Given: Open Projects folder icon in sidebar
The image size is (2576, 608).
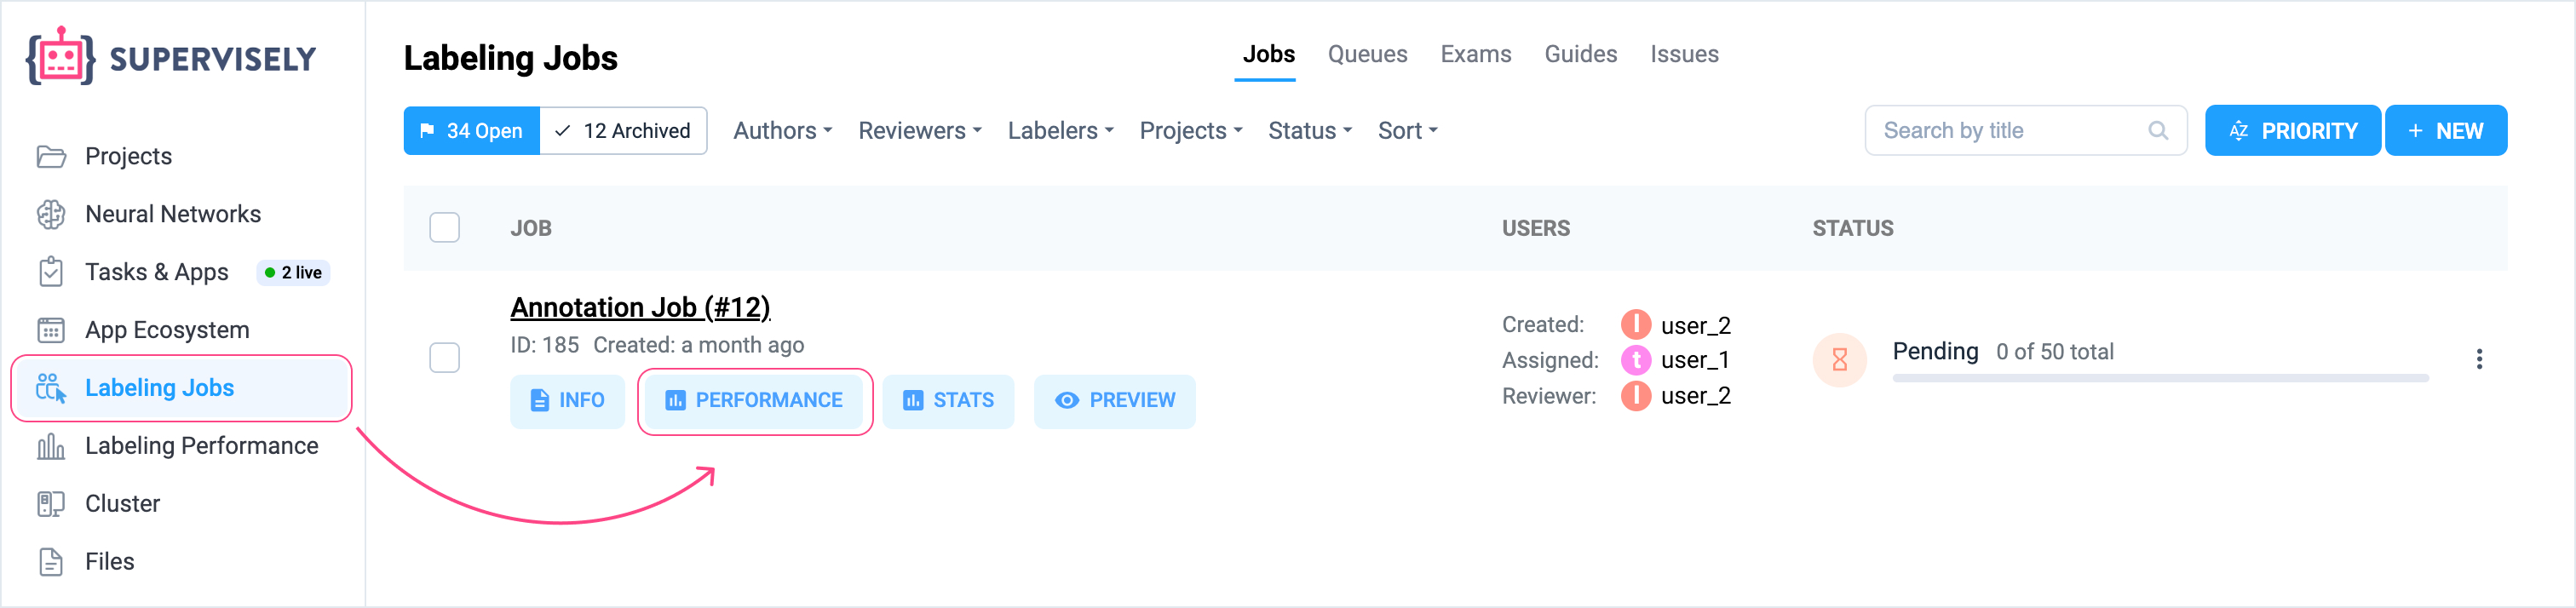Looking at the screenshot, I should click(x=51, y=157).
